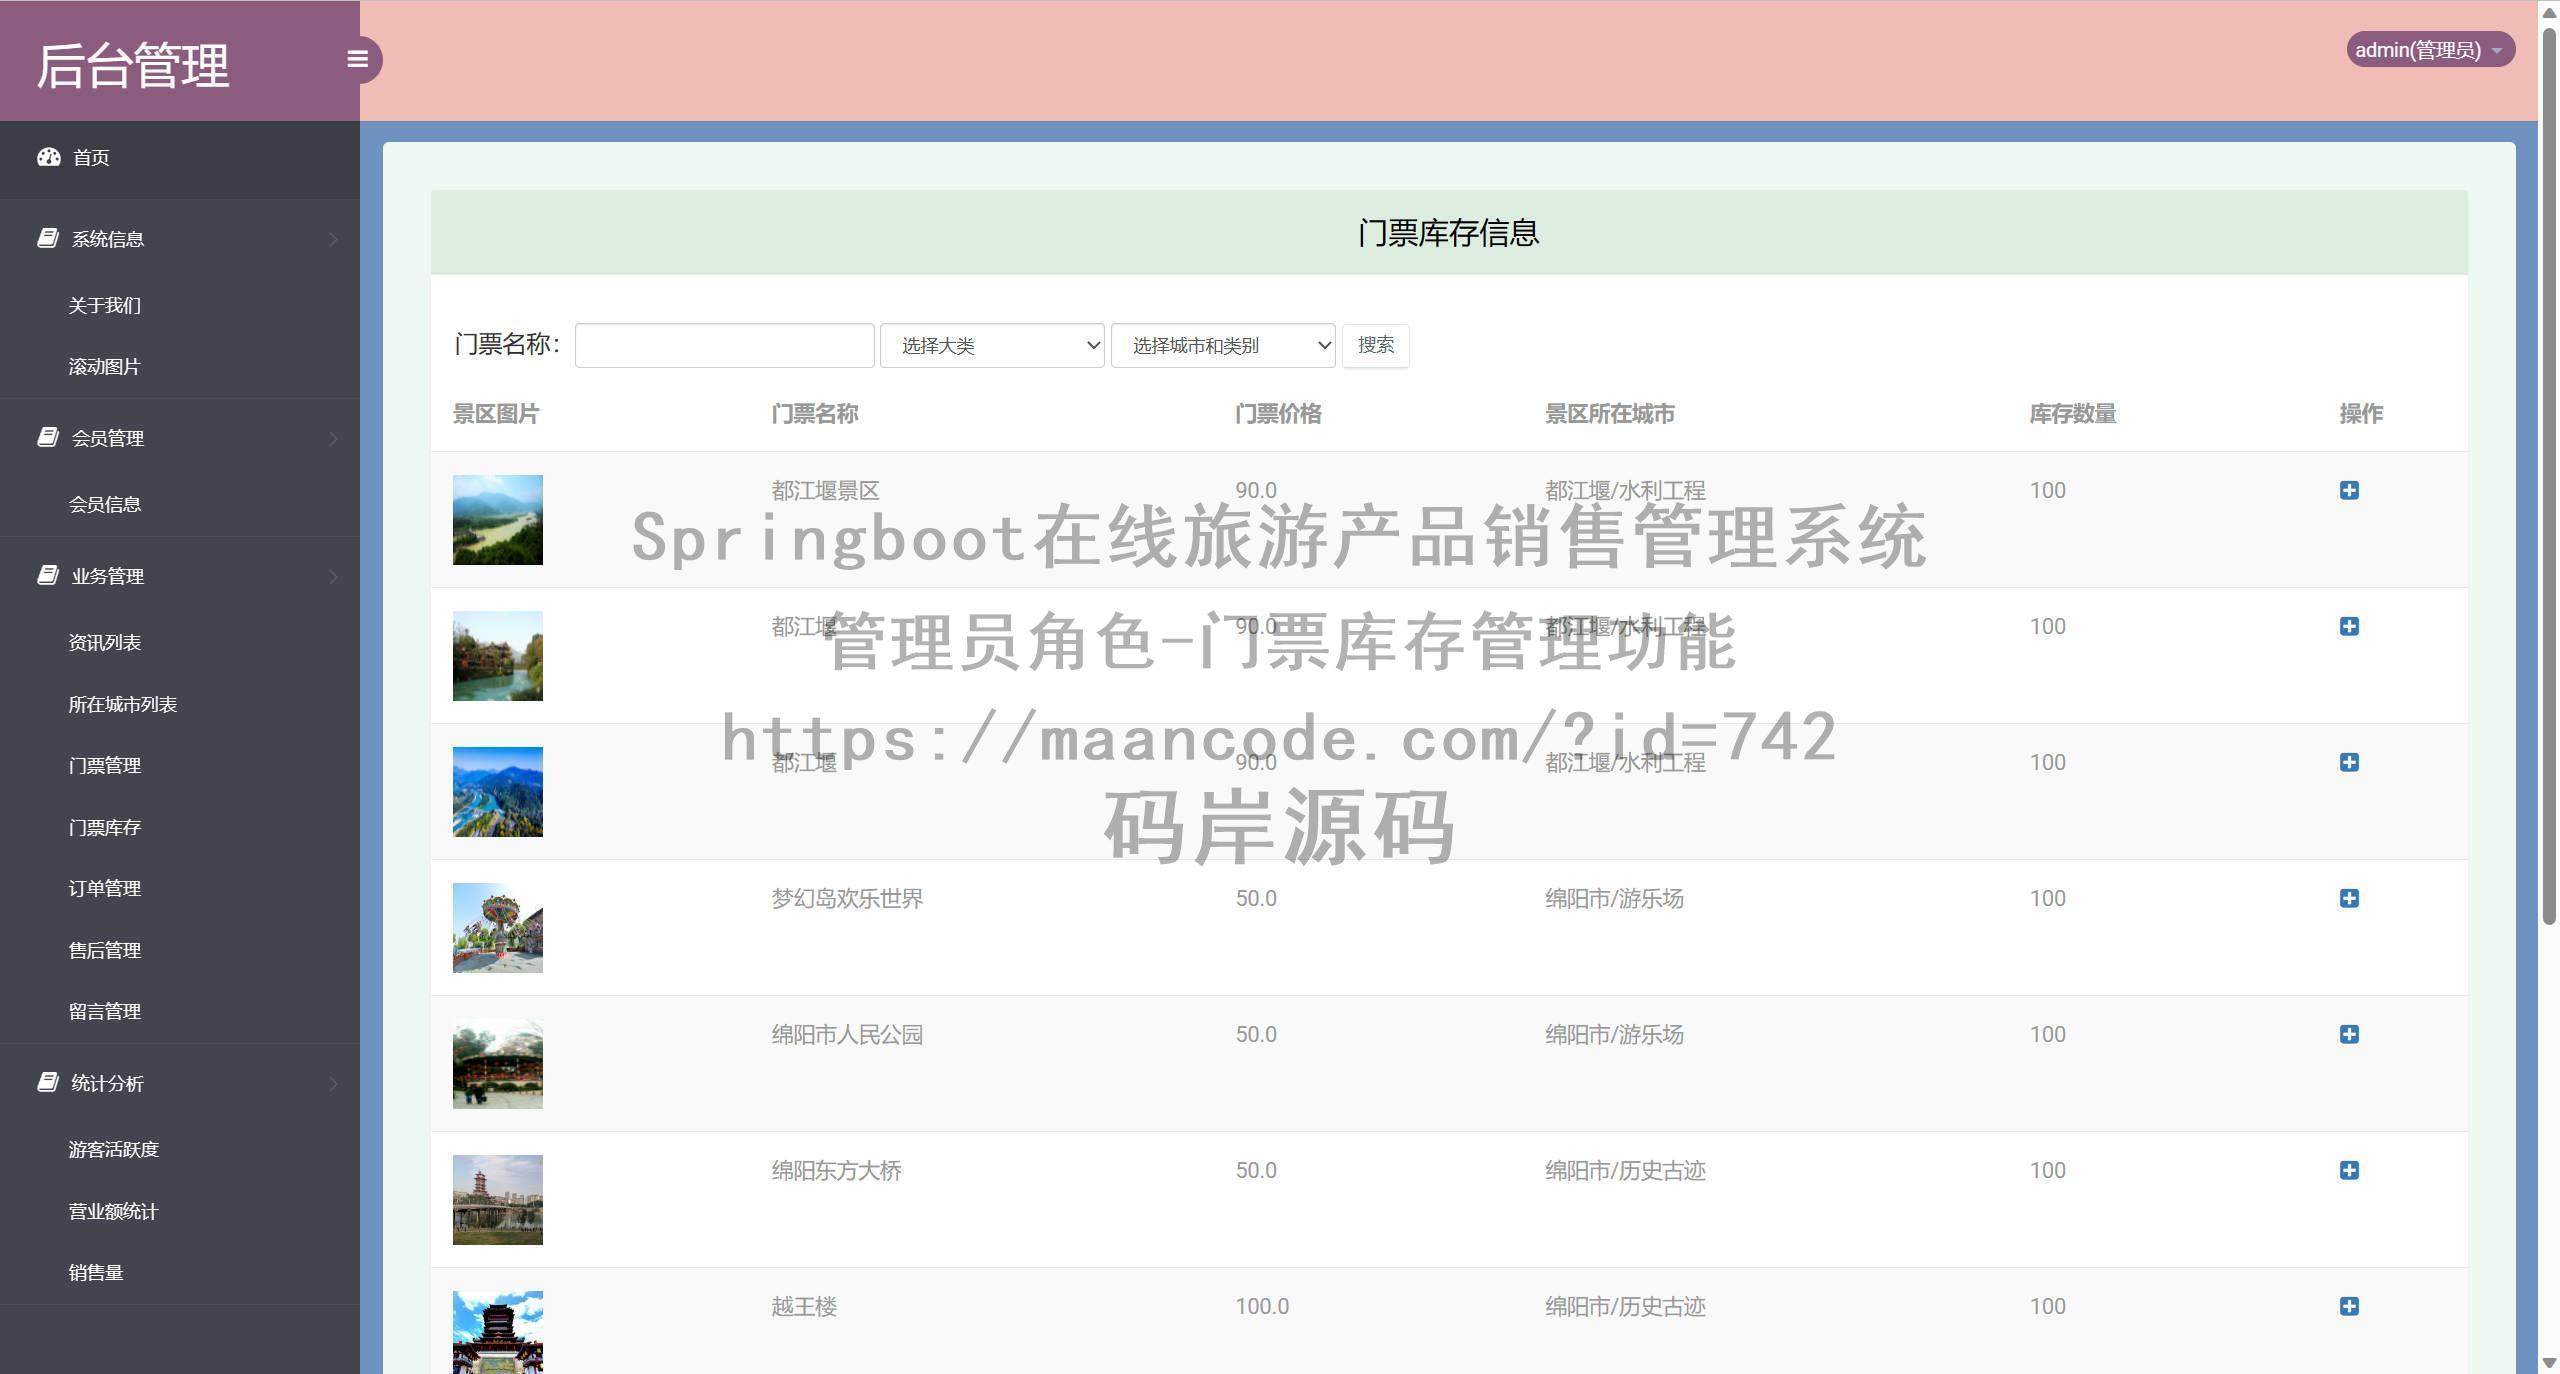Open 会员信息 in the sidebar
Screen dimensions: 2560x1374
tap(104, 504)
